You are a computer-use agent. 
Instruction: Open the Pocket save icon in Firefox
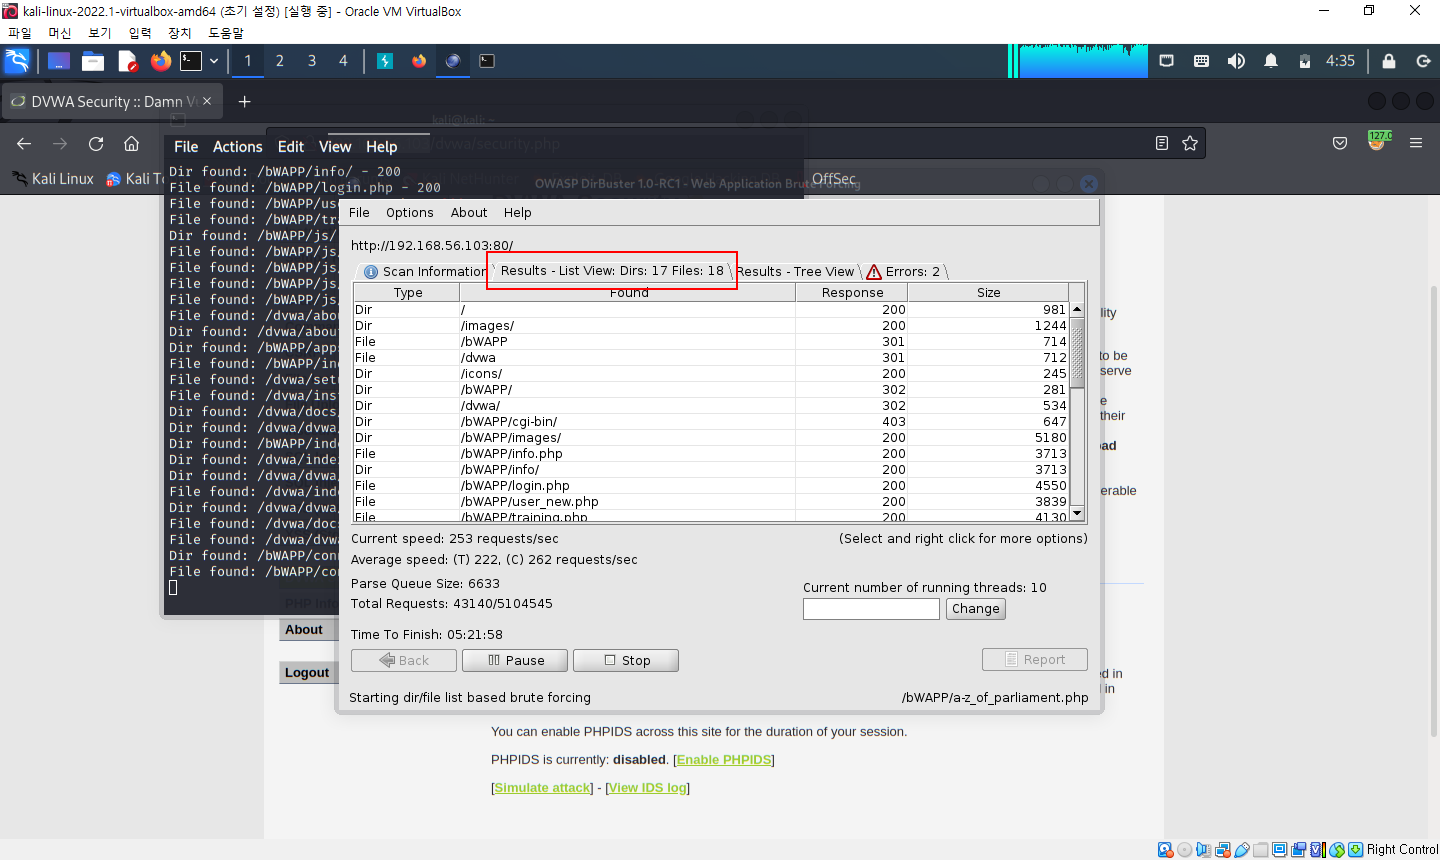(1340, 143)
